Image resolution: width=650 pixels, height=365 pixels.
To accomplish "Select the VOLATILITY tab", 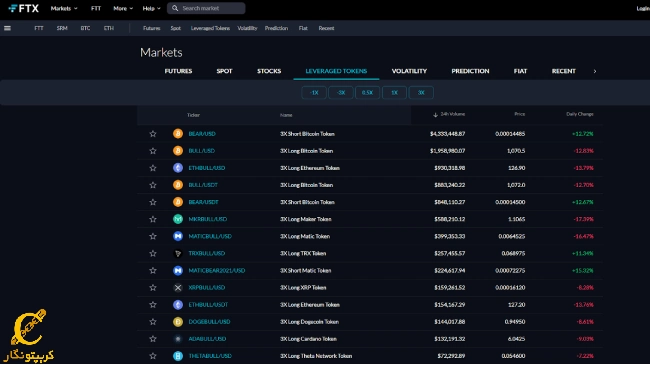I will 409,71.
